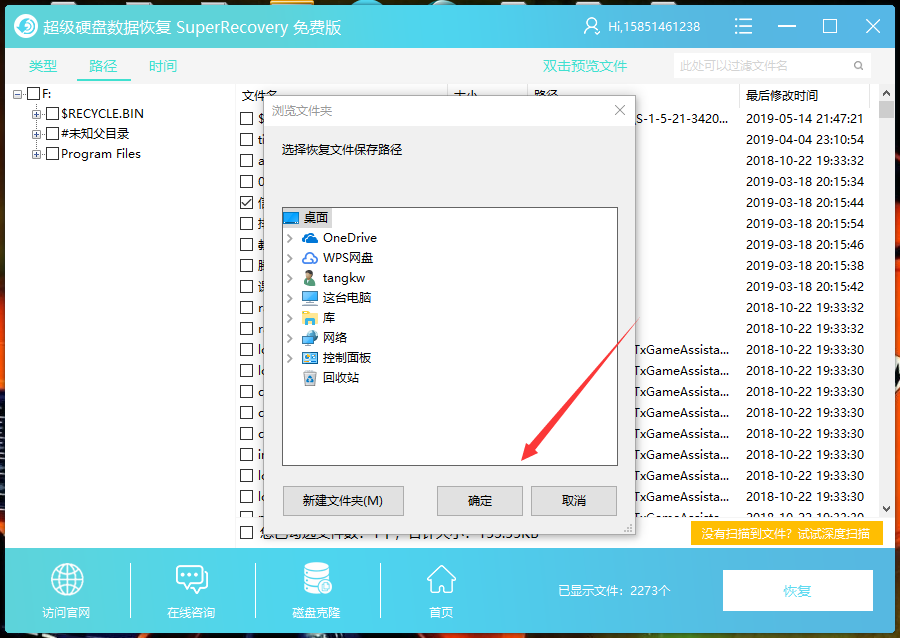Select the 库 libraries icon
The width and height of the screenshot is (900, 638).
tap(310, 318)
